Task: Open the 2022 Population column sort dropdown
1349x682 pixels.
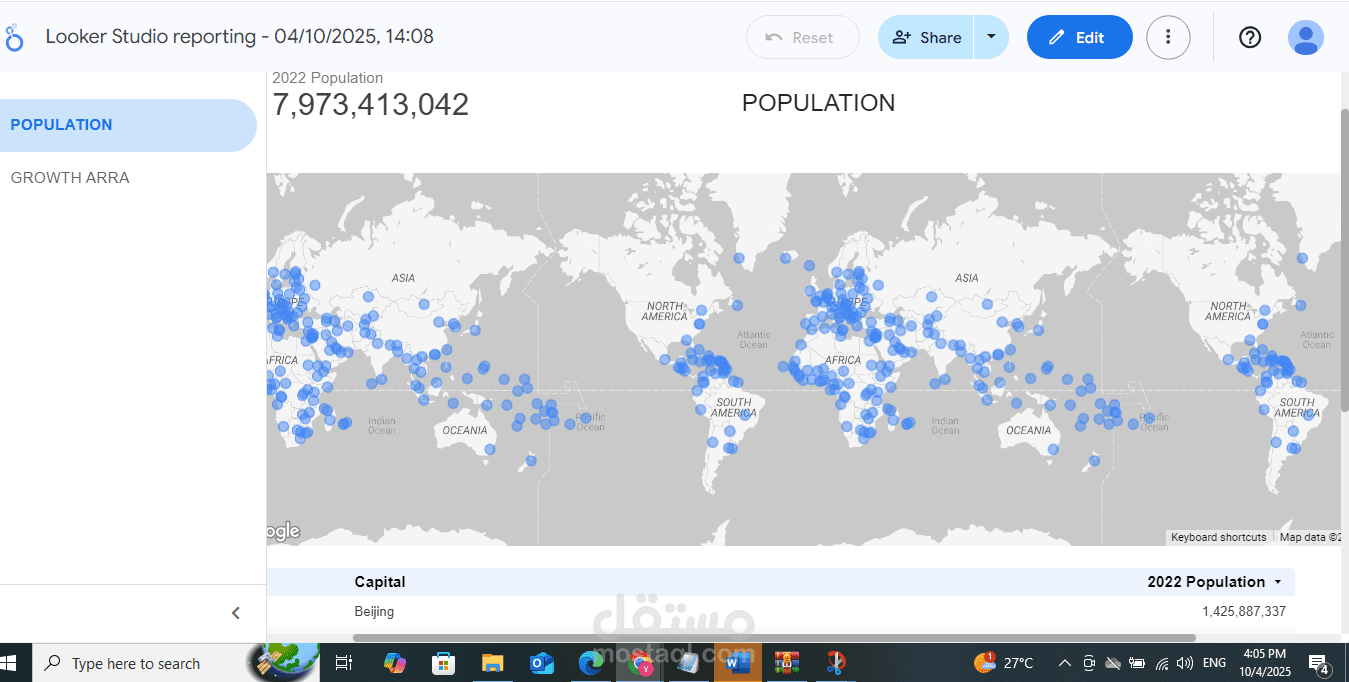Action: (1277, 581)
